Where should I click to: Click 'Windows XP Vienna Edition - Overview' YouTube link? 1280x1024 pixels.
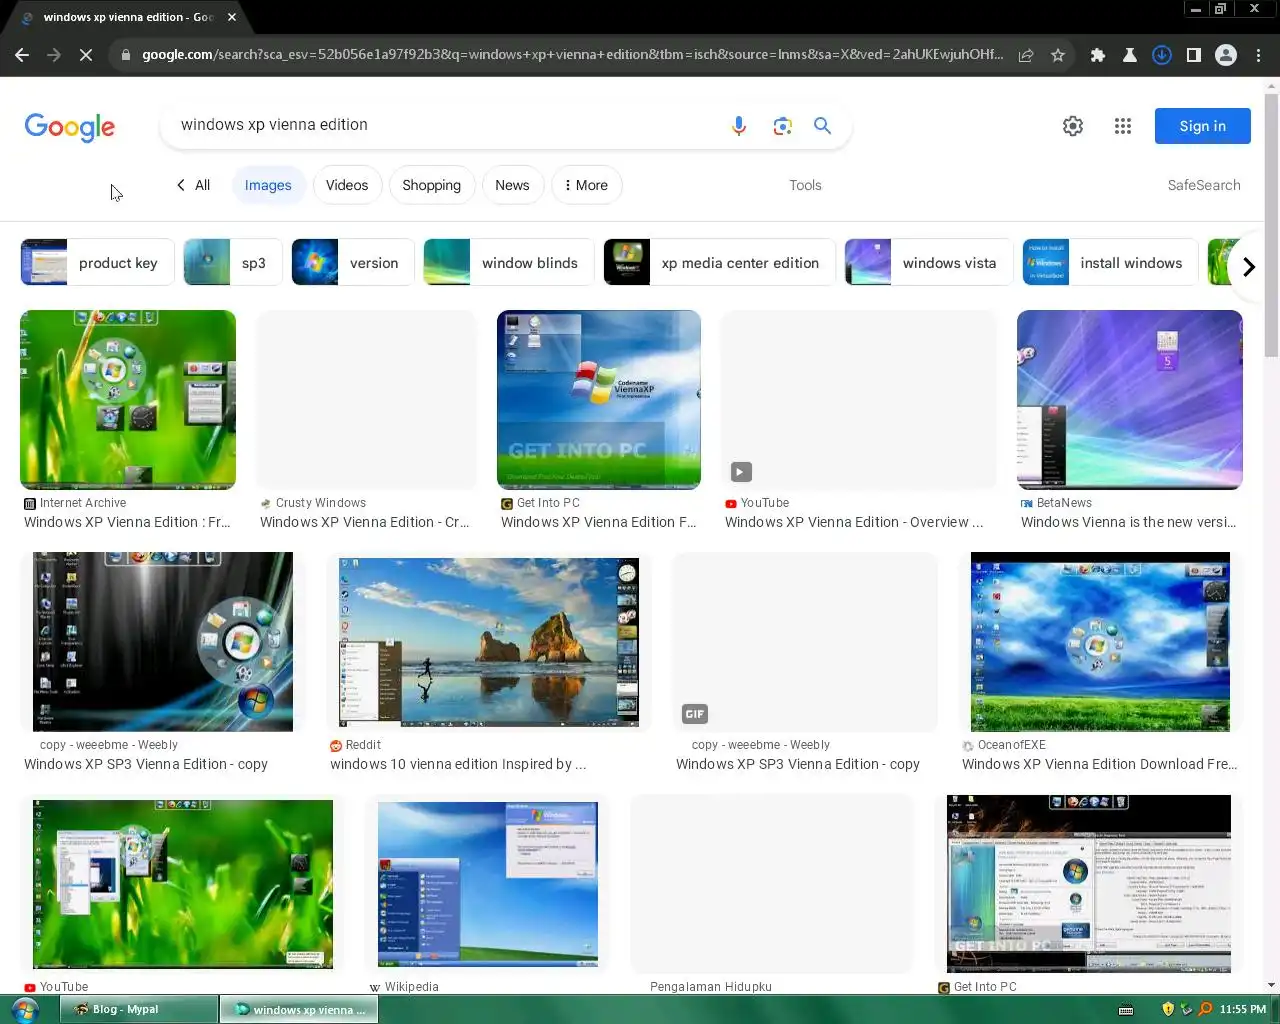(x=854, y=522)
